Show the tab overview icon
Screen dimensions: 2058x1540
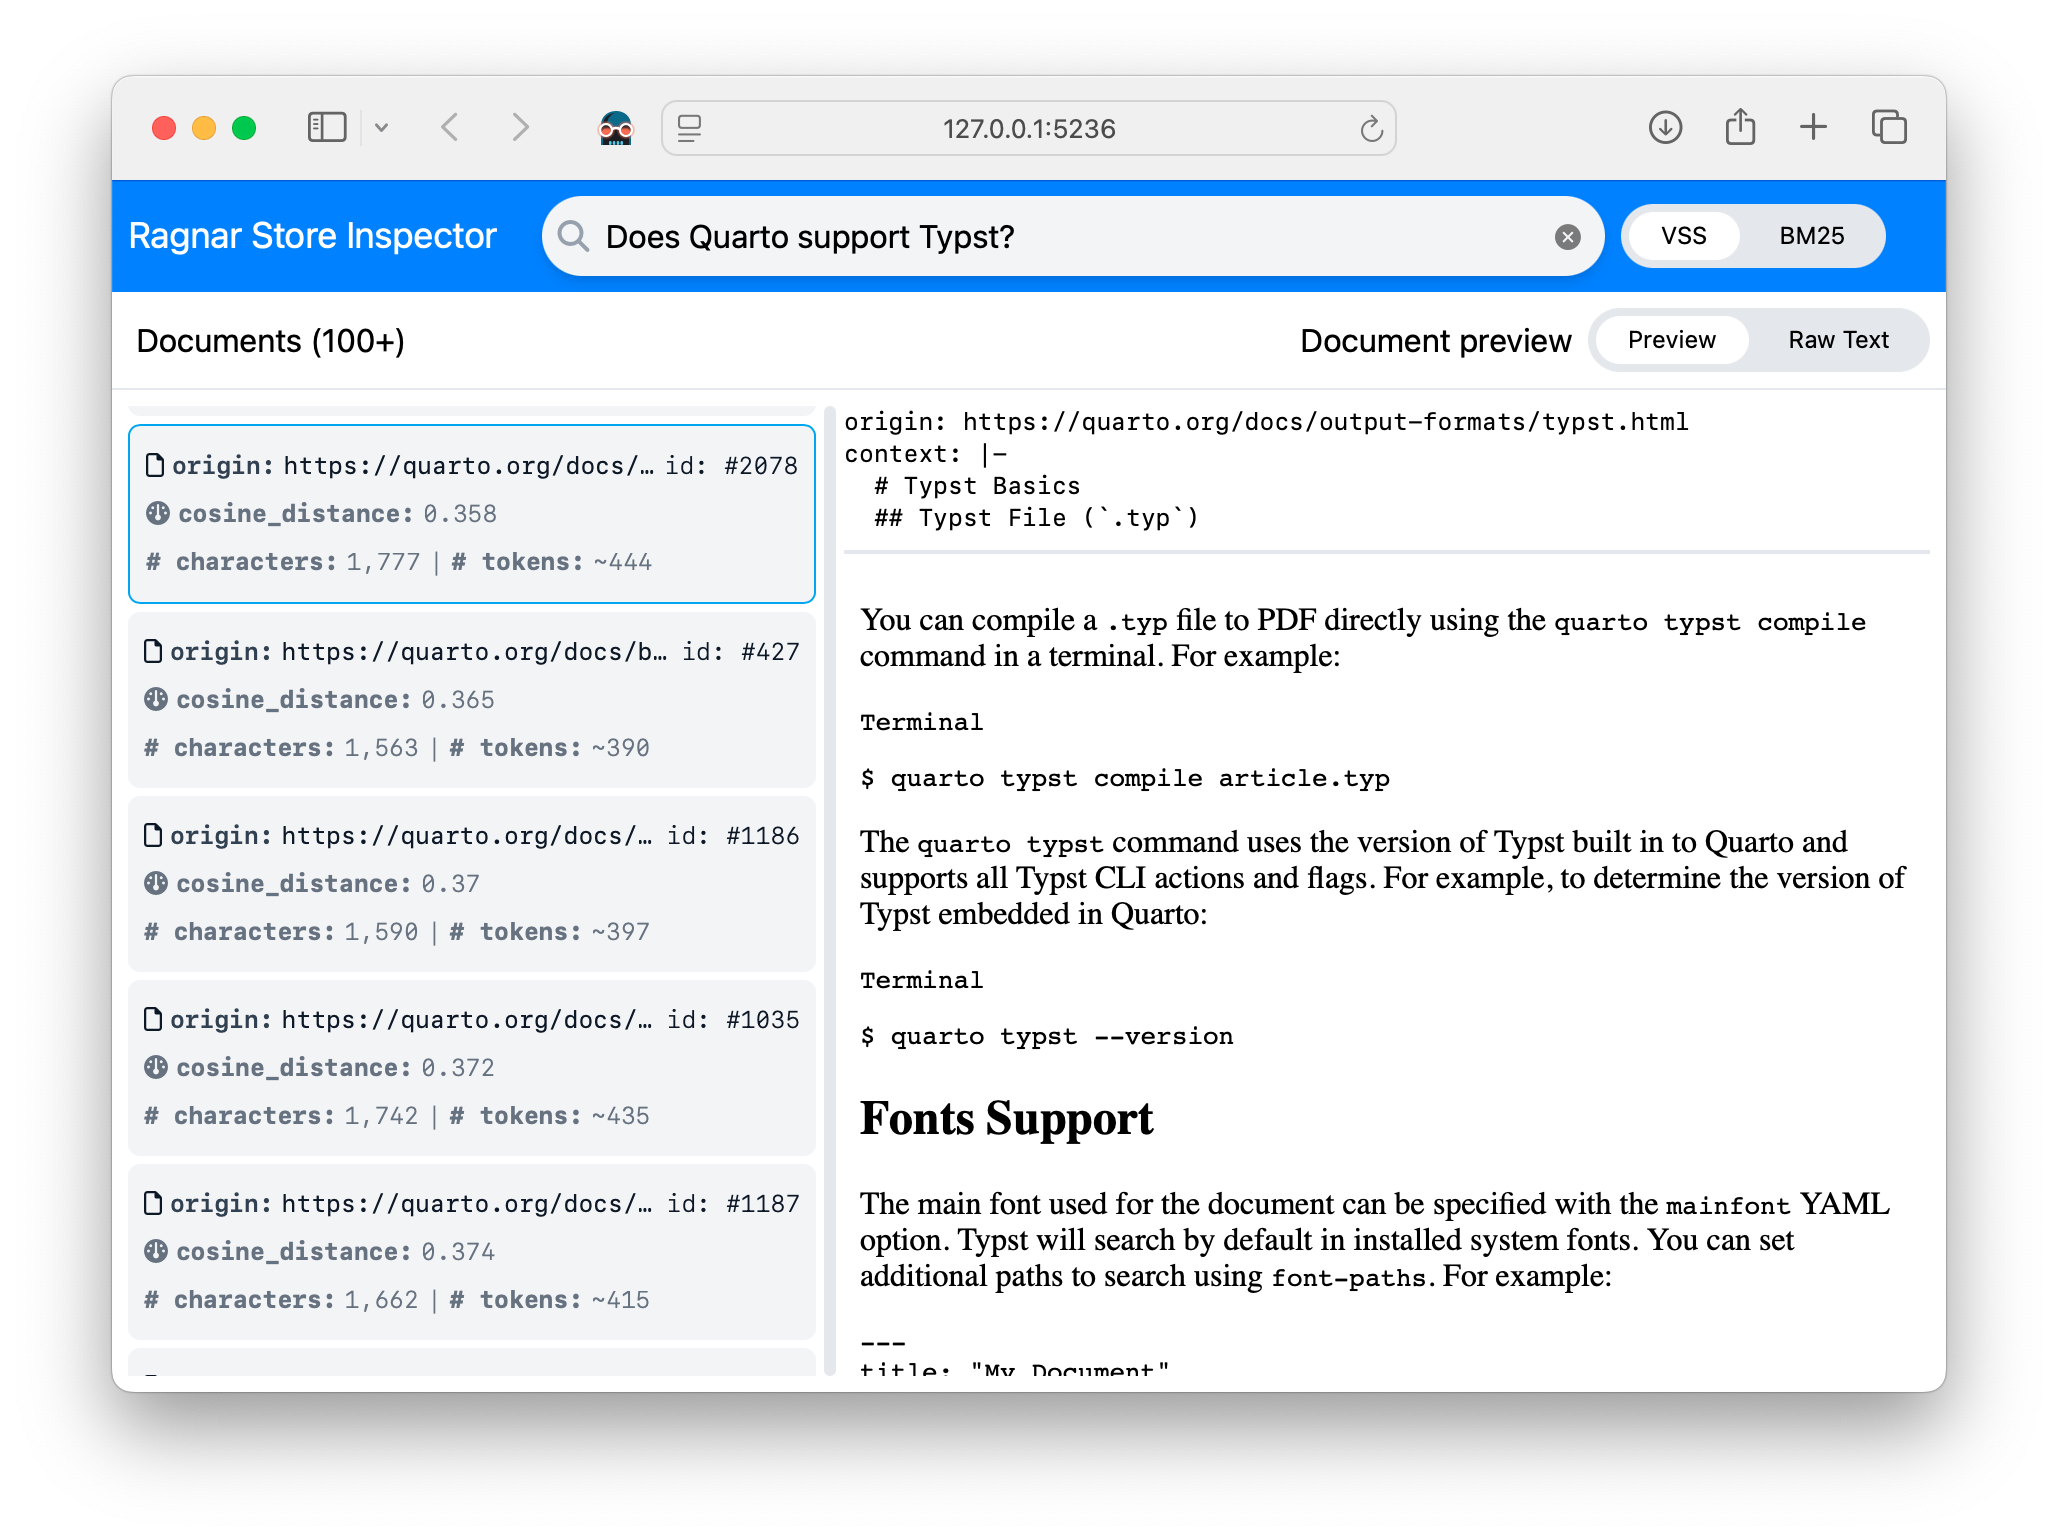(1889, 128)
